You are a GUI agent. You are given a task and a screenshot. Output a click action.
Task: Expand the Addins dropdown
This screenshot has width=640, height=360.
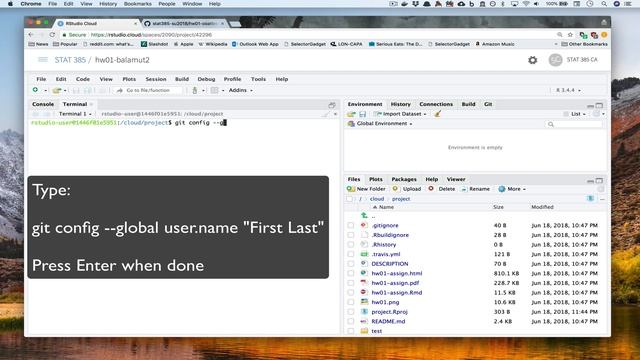[x=241, y=90]
